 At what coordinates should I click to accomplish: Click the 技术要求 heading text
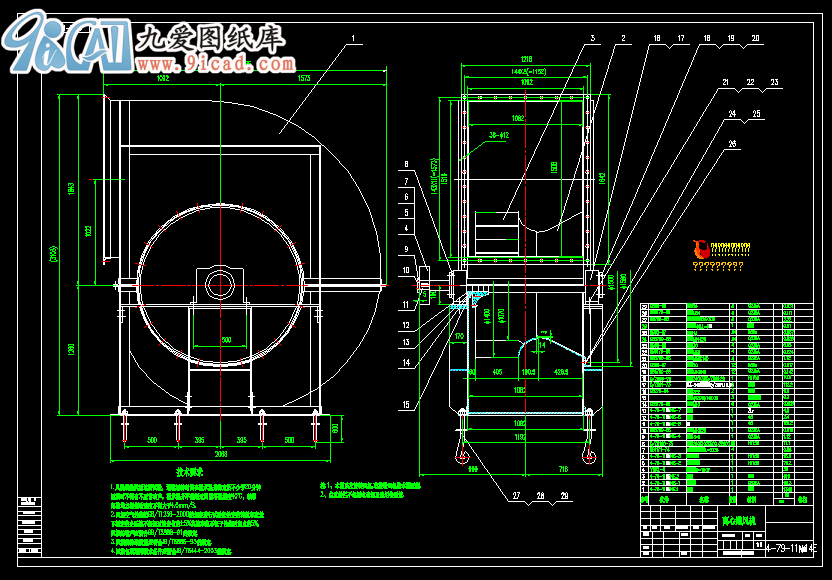pos(190,471)
